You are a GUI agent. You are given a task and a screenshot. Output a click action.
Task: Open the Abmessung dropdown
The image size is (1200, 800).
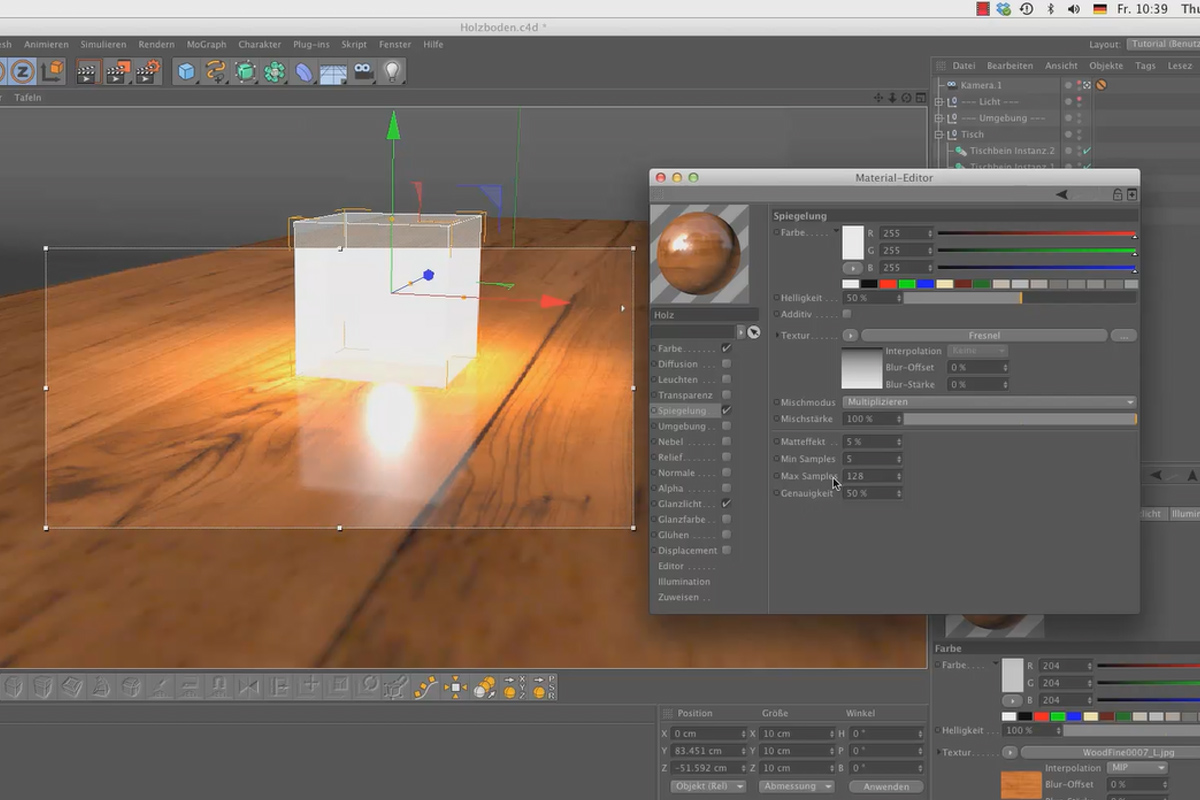pyautogui.click(x=796, y=786)
